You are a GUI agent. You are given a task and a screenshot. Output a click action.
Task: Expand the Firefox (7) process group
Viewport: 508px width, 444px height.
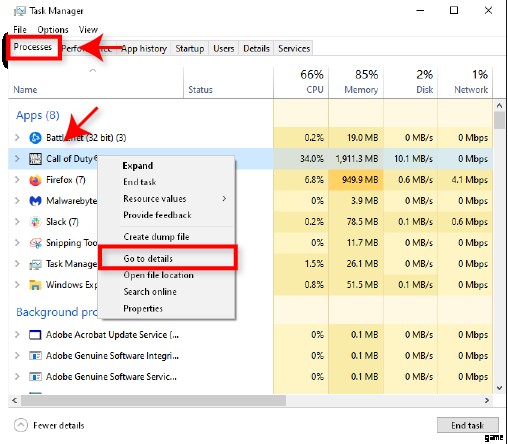tap(17, 180)
